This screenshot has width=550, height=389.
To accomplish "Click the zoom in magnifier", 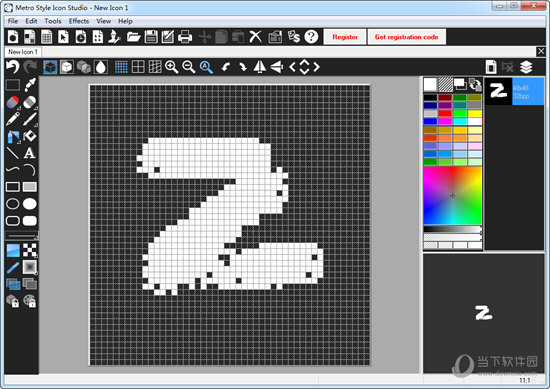I will pyautogui.click(x=172, y=67).
